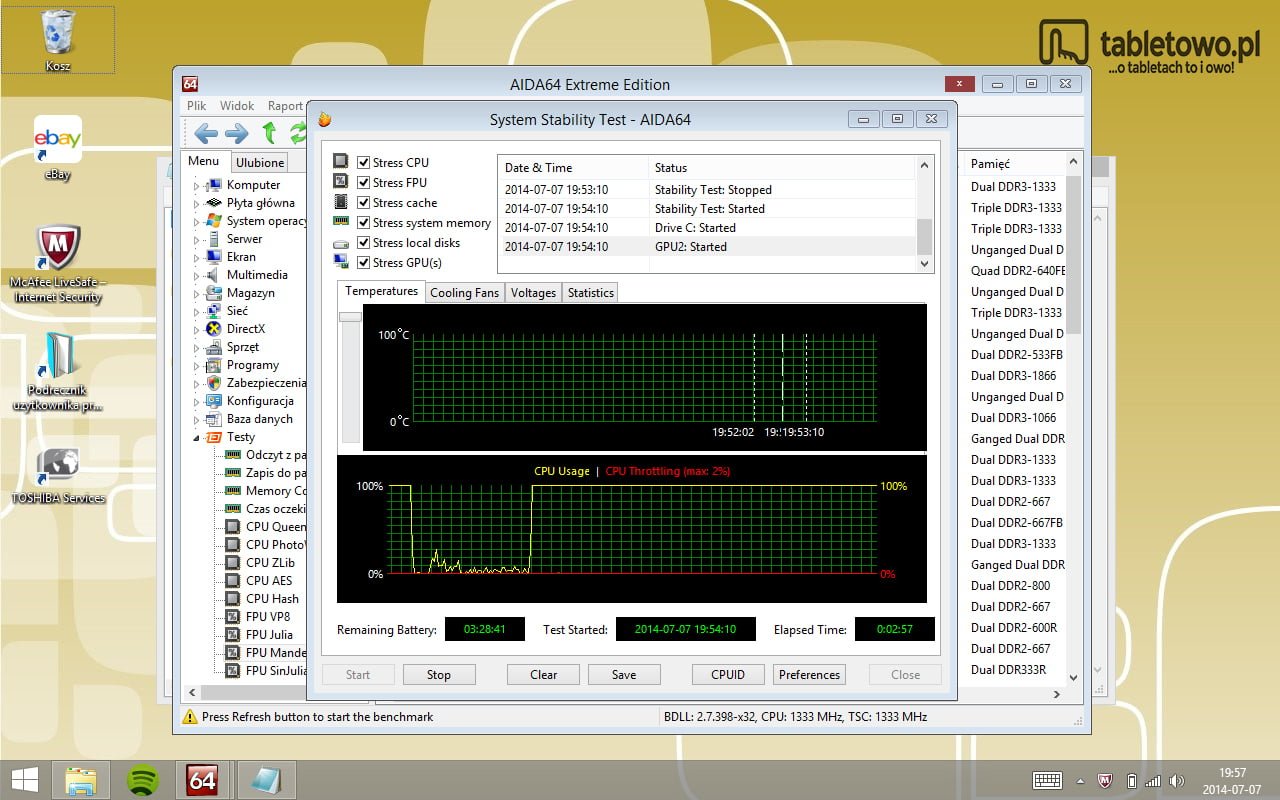
Task: Uncheck the Stress CPU checkbox
Action: point(364,162)
